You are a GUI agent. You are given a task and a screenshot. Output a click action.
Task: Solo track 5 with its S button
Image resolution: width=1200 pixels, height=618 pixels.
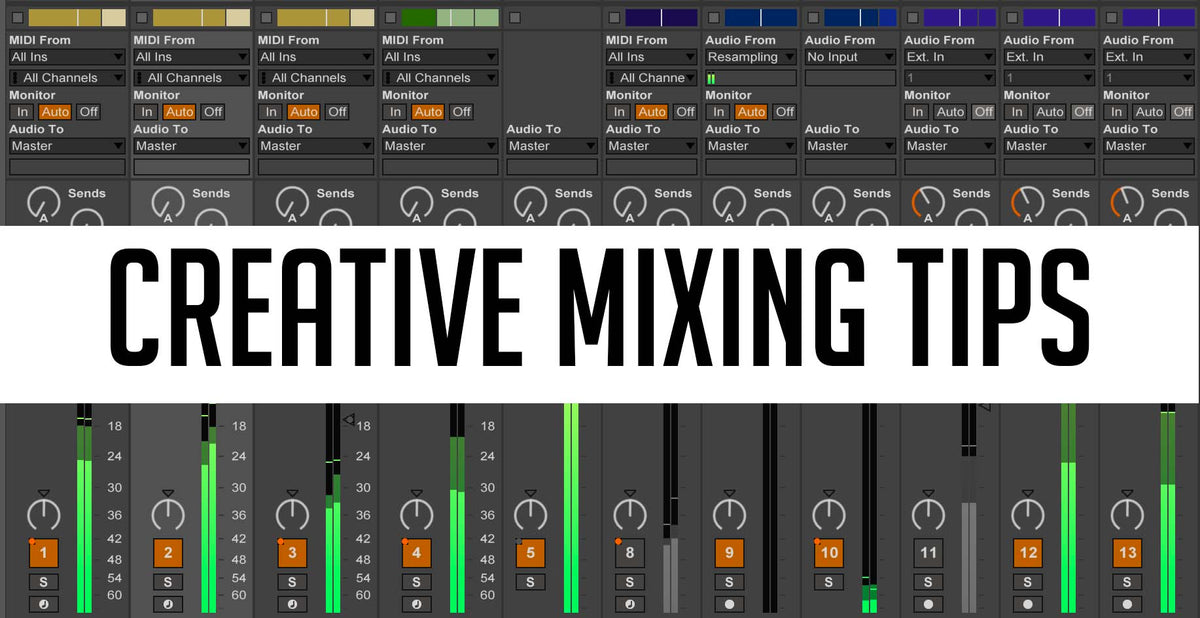pyautogui.click(x=530, y=582)
